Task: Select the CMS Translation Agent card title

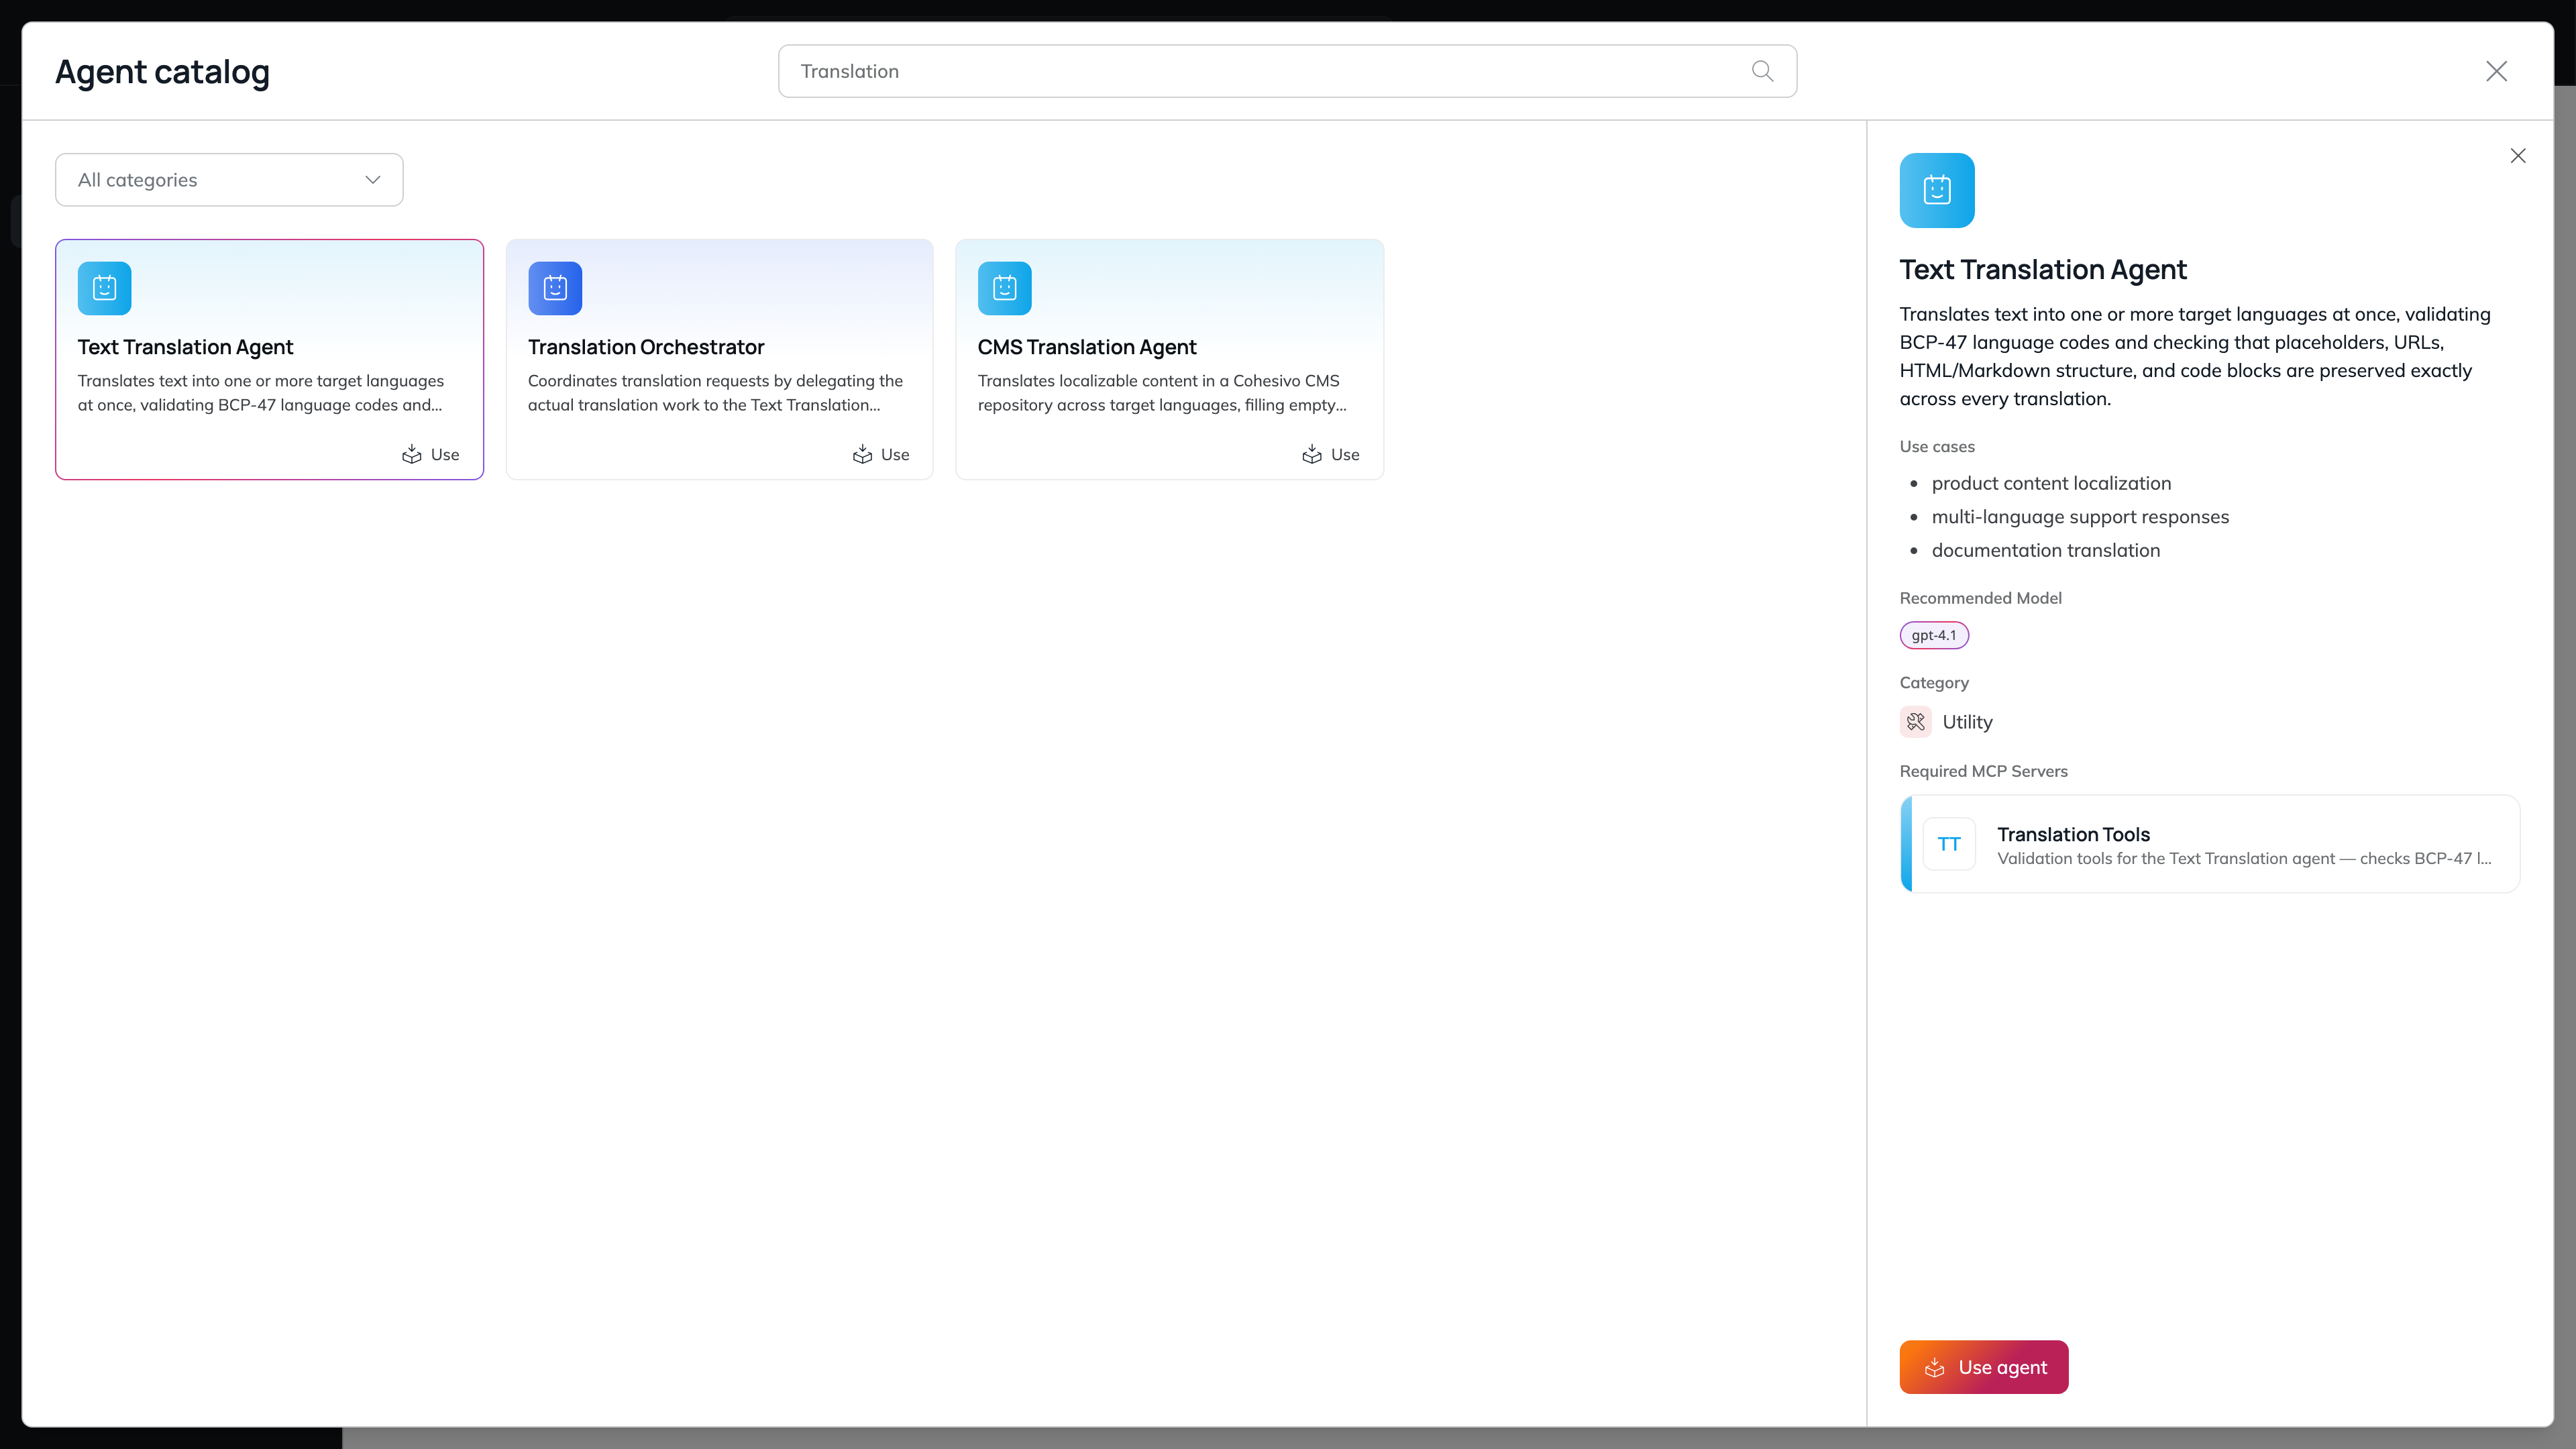Action: click(x=1087, y=347)
